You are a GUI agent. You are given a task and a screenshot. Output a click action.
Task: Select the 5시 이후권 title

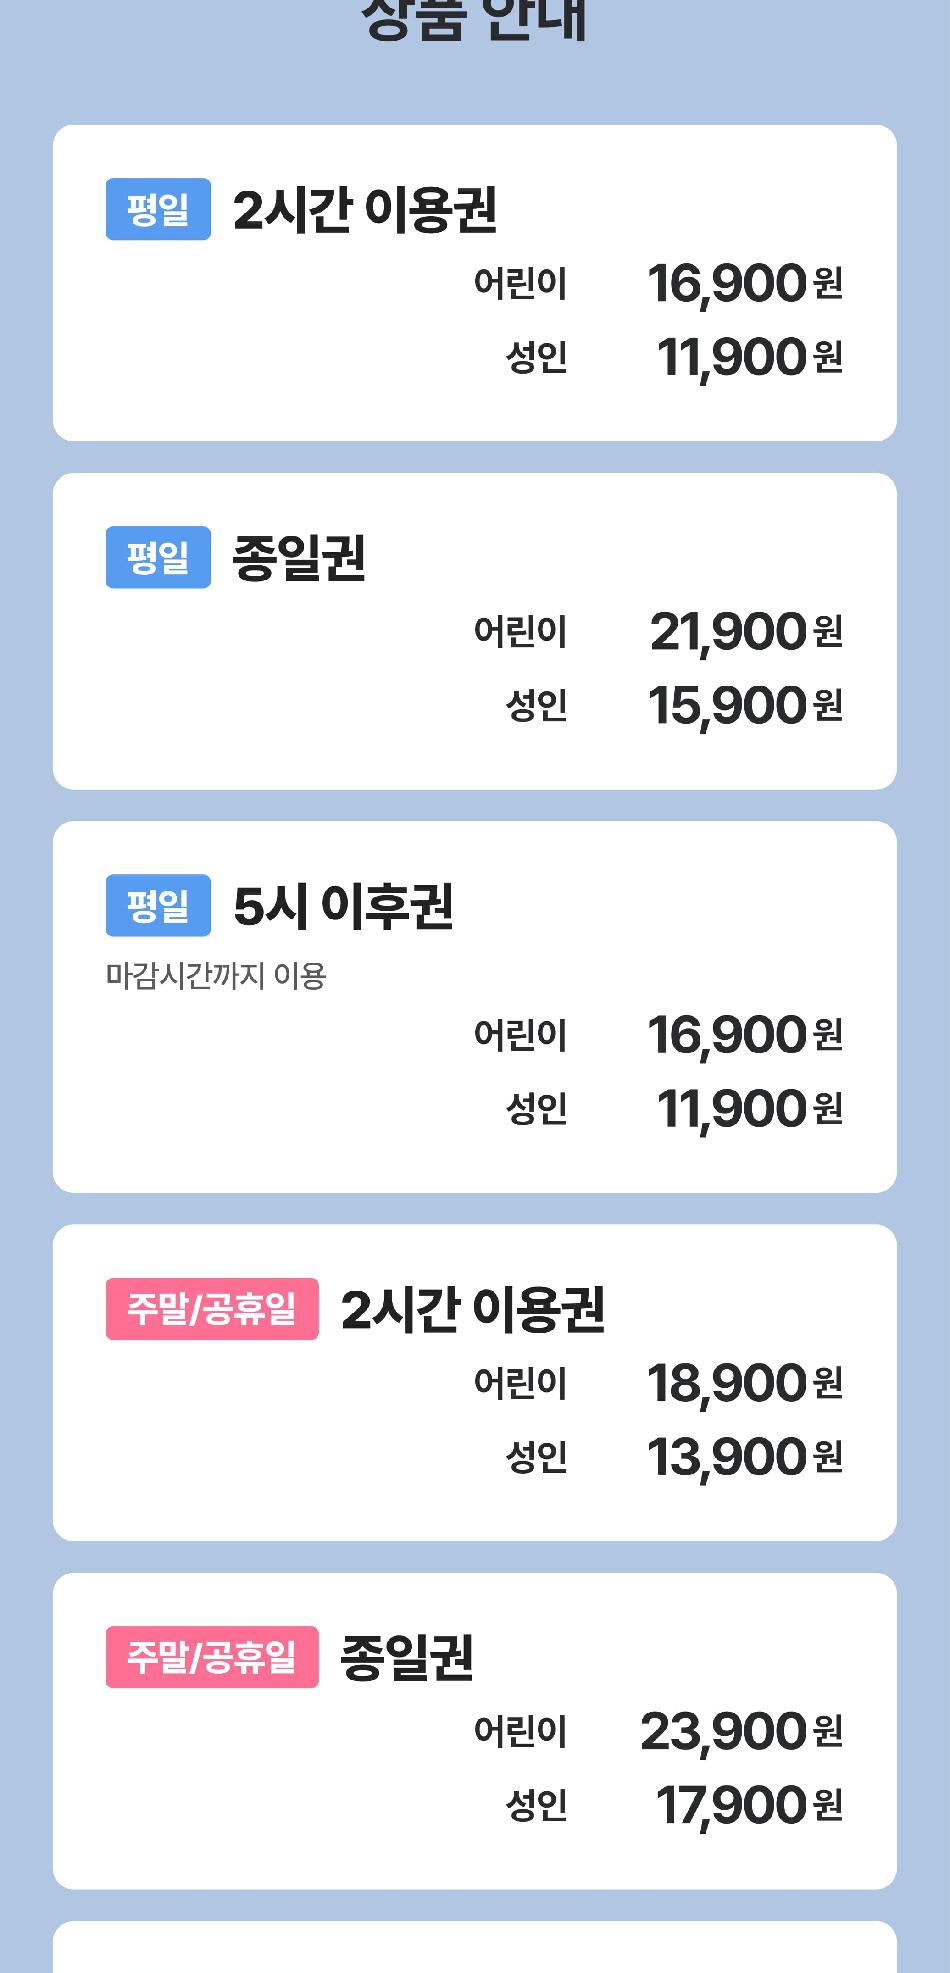pos(343,906)
